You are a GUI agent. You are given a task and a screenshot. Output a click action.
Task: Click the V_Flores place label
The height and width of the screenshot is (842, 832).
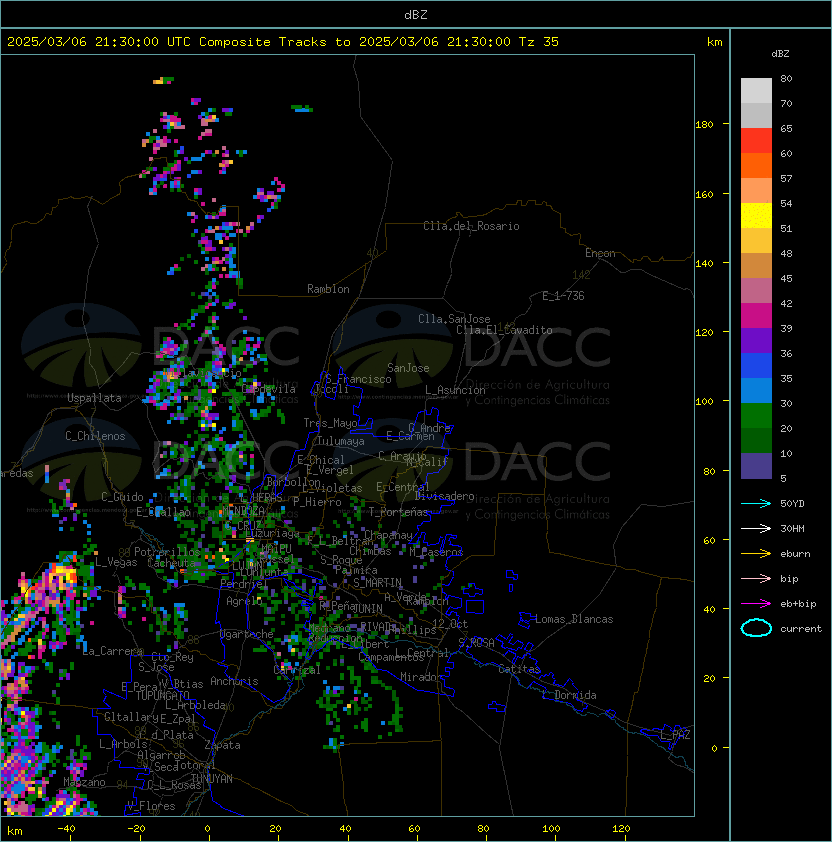coord(151,806)
